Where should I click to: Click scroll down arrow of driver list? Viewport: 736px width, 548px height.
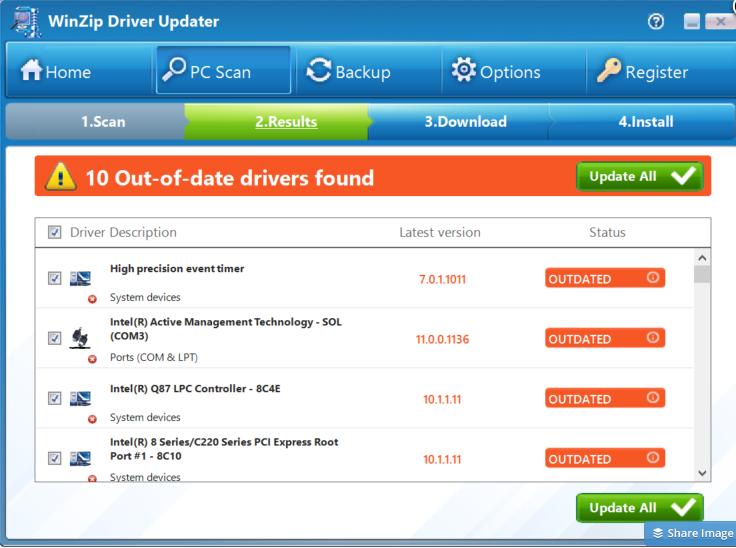coord(702,473)
